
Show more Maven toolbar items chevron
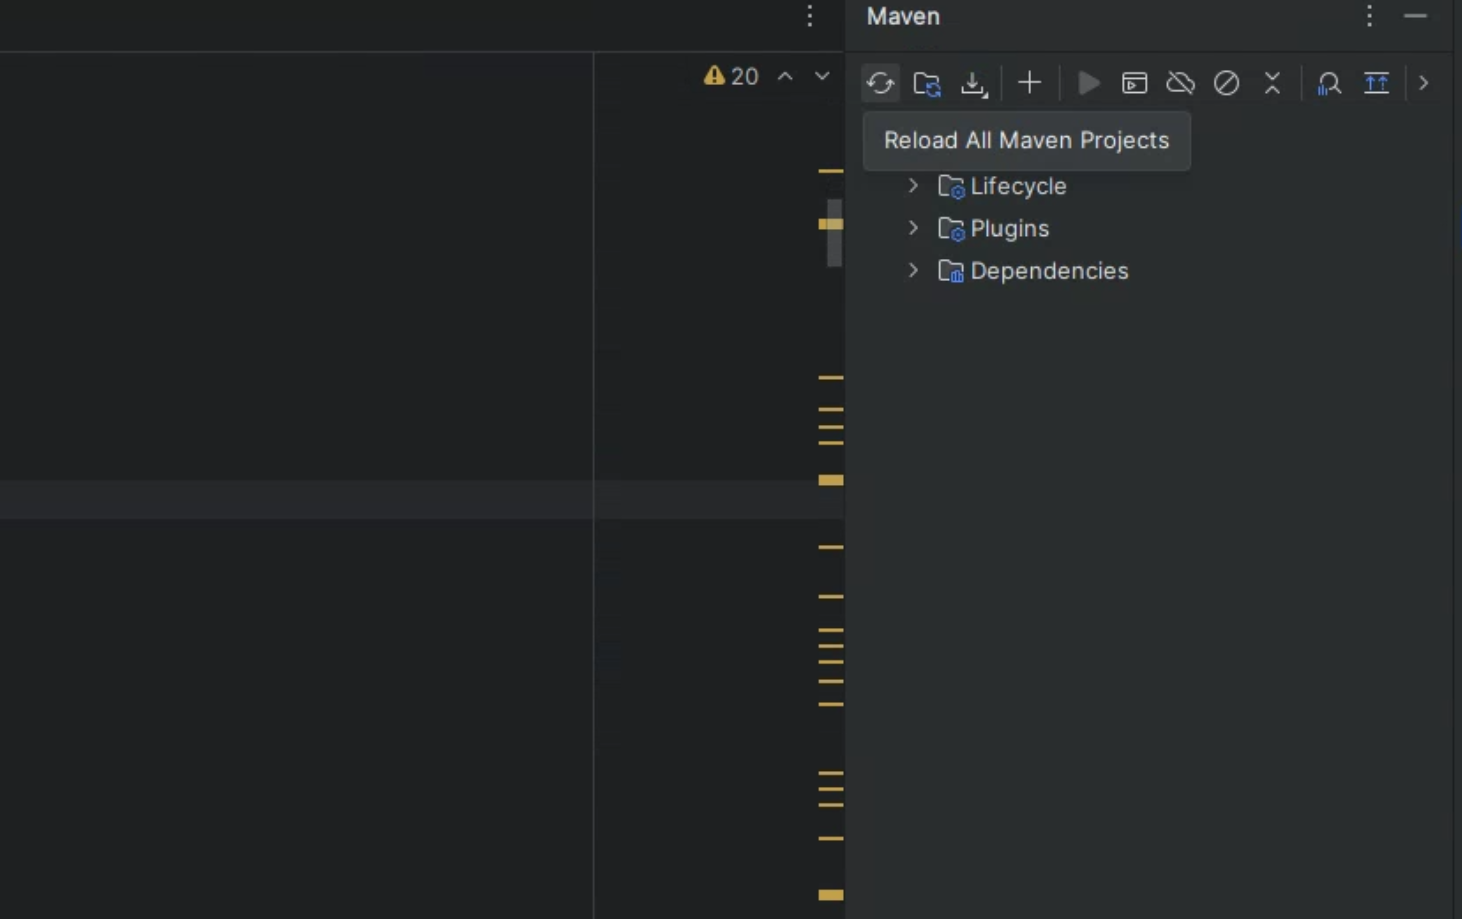(x=1423, y=83)
